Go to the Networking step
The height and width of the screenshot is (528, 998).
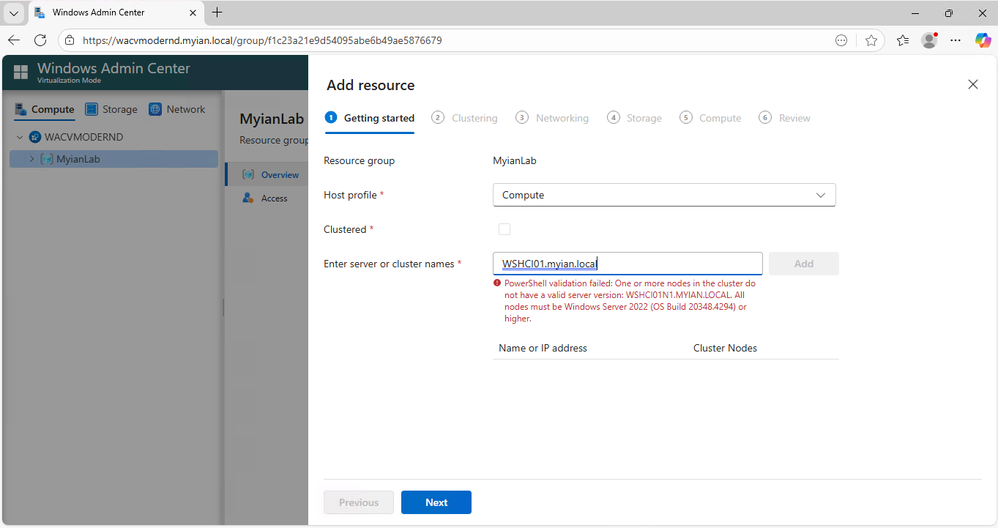pyautogui.click(x=552, y=118)
